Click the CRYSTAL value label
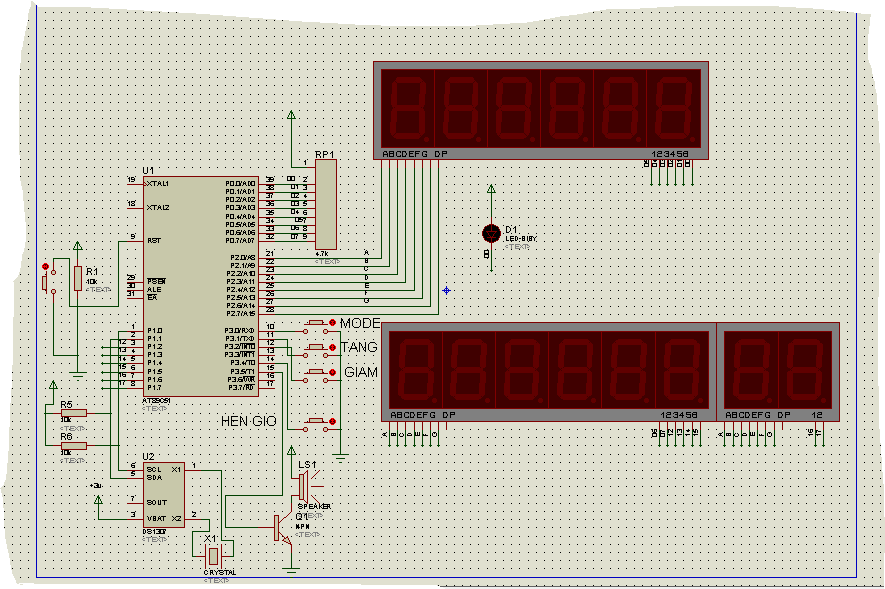The height and width of the screenshot is (589, 885). point(220,573)
